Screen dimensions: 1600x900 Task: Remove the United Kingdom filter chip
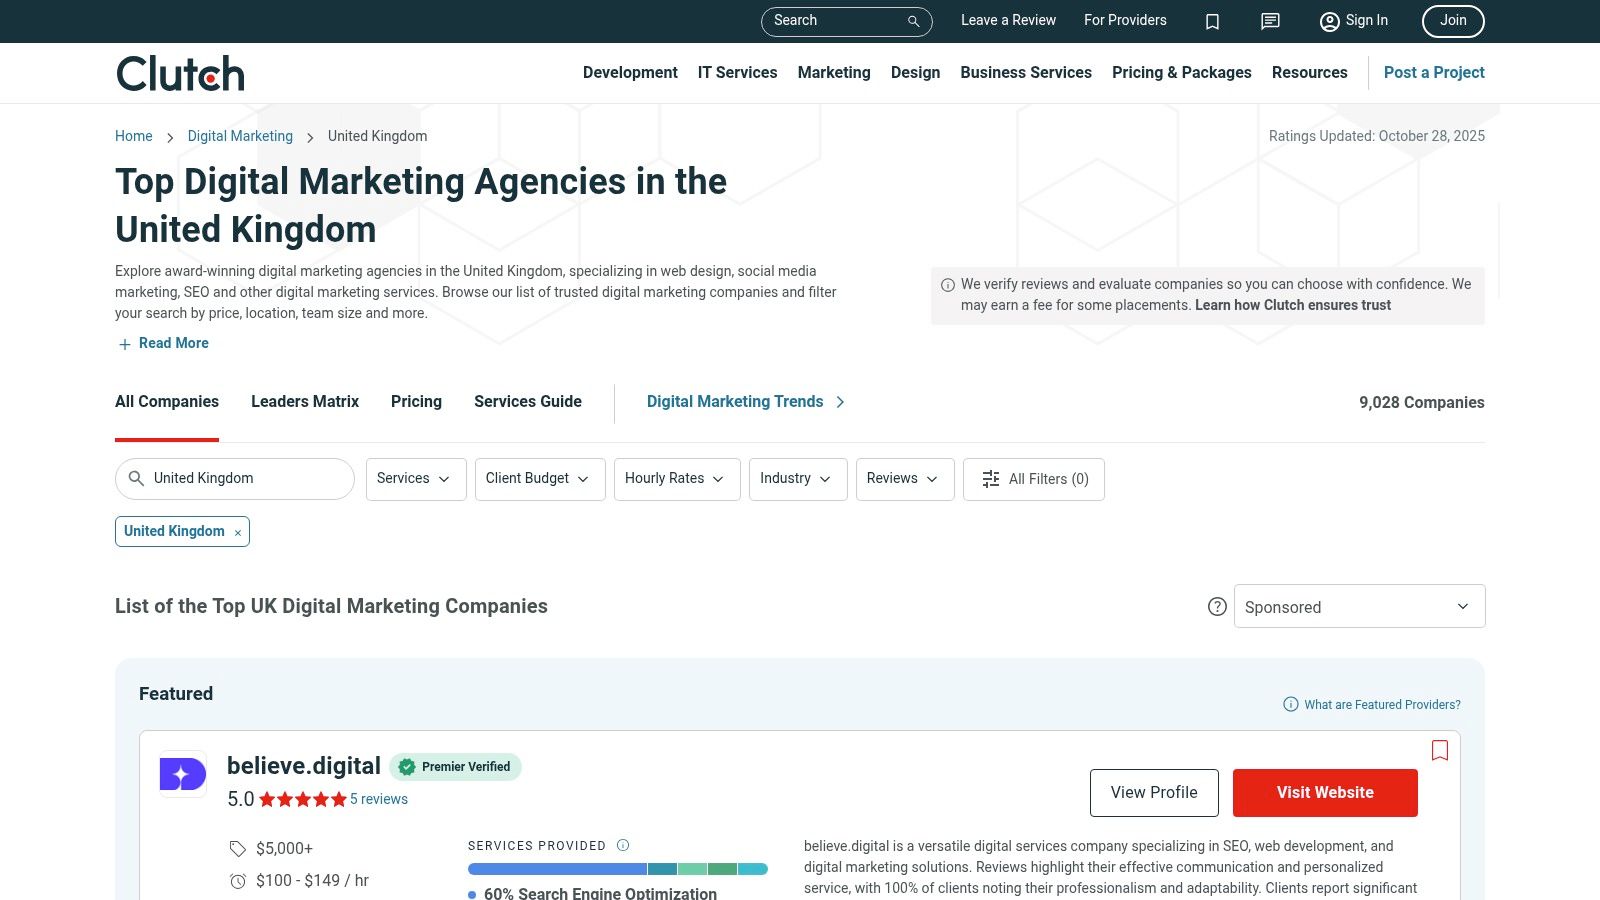click(238, 533)
